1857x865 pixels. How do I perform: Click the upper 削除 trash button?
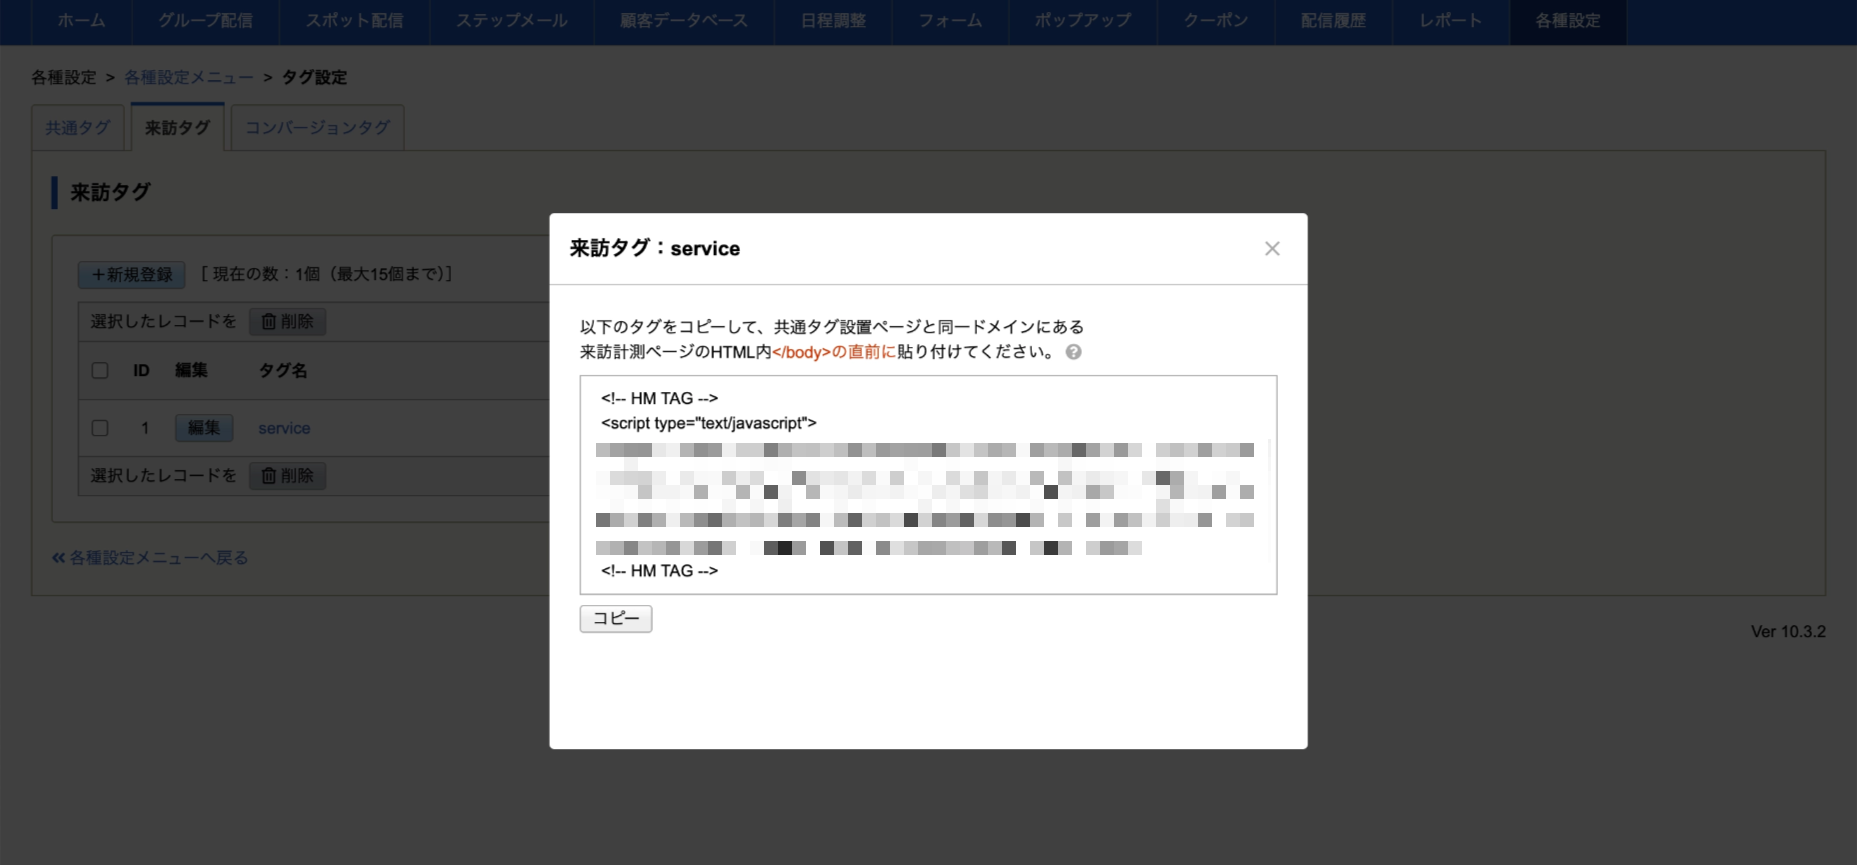[x=288, y=322]
